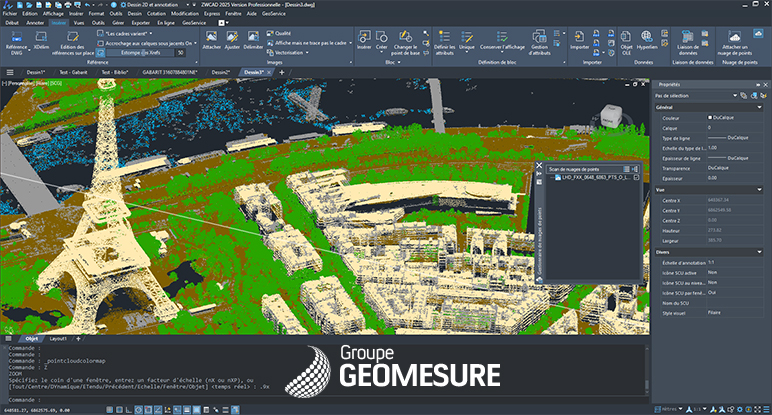Viewport: 772px width, 415px height.
Task: Click the Qualité image icon
Action: coord(270,33)
